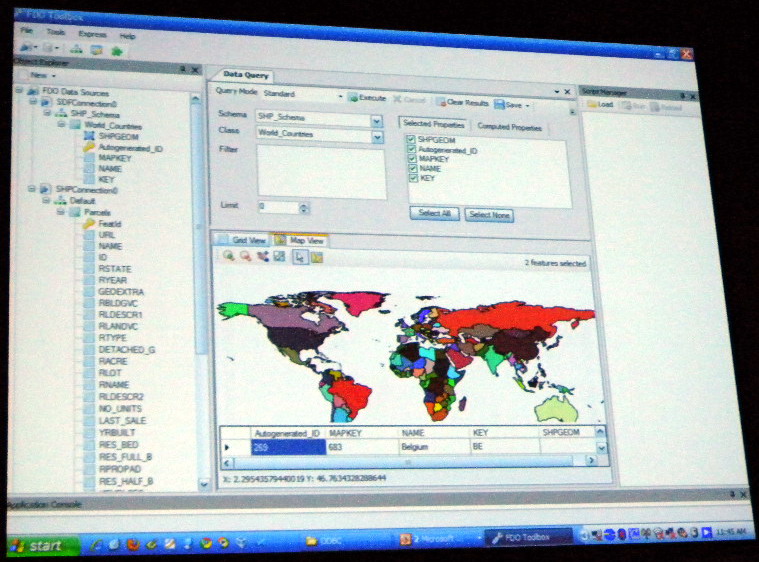Toggle the KEY property checkbox
The width and height of the screenshot is (759, 562).
tap(411, 178)
